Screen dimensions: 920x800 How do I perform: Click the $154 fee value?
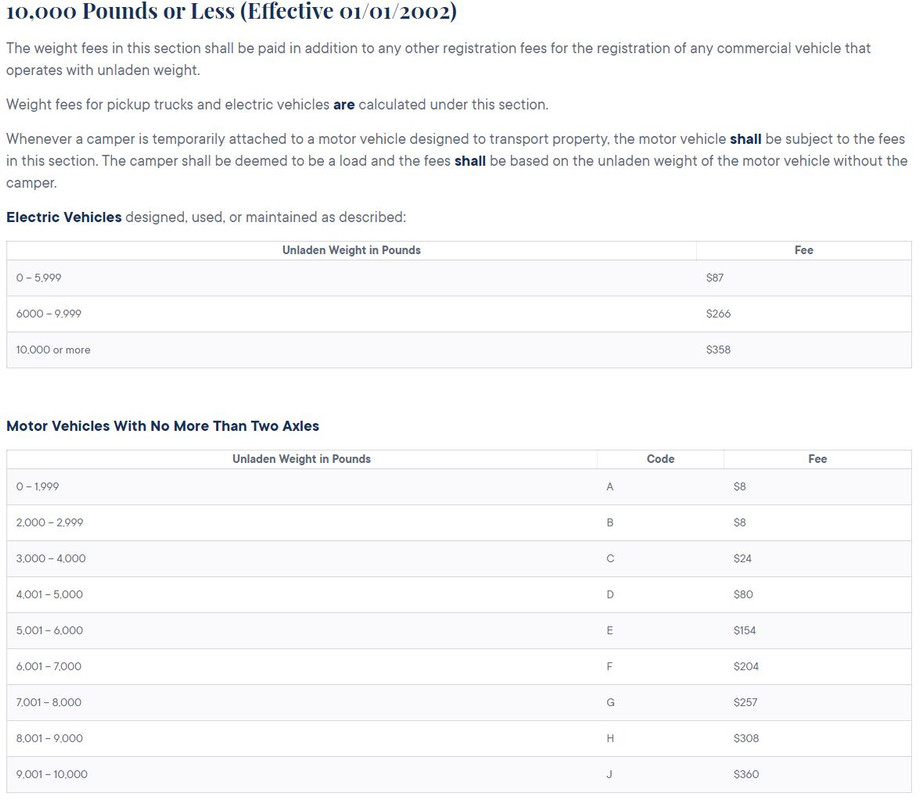pyautogui.click(x=746, y=631)
